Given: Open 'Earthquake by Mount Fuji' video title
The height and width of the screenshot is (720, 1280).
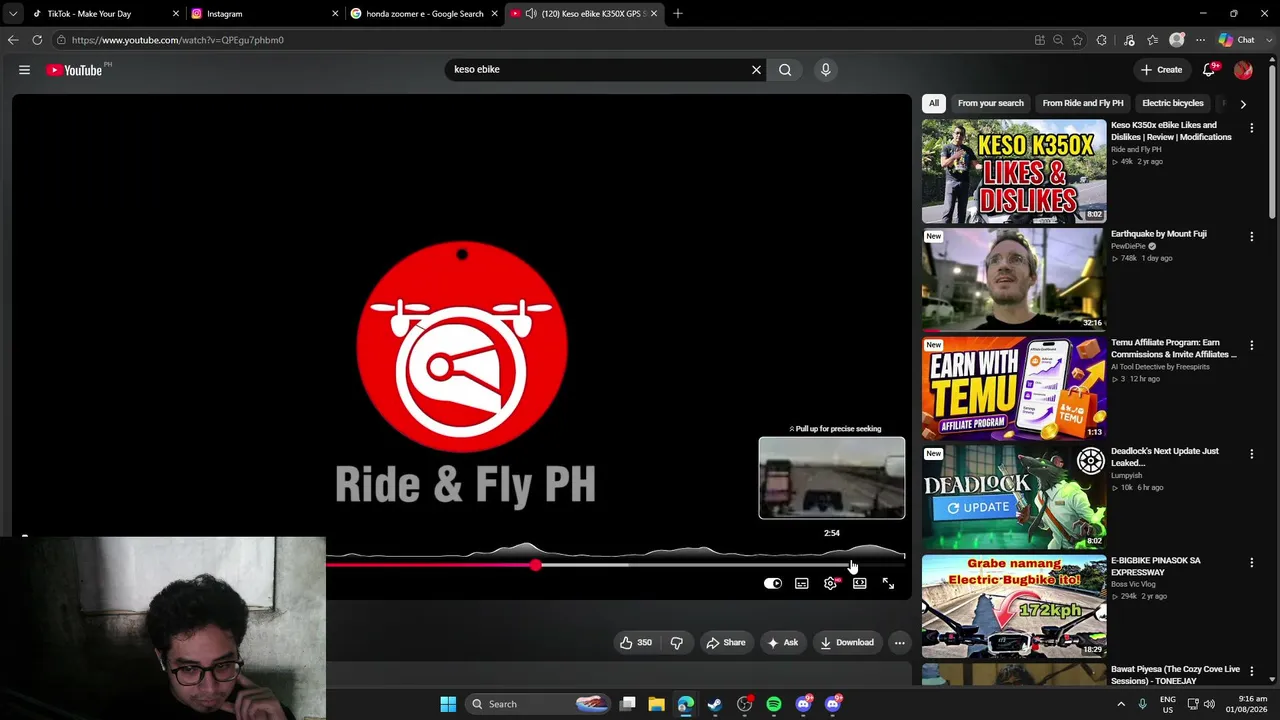Looking at the screenshot, I should [x=1159, y=234].
